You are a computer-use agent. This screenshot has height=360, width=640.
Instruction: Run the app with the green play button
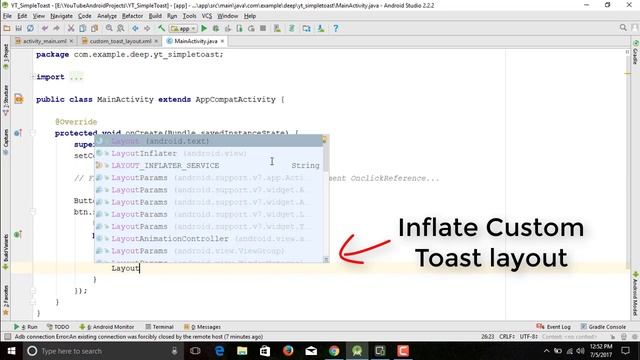204,28
